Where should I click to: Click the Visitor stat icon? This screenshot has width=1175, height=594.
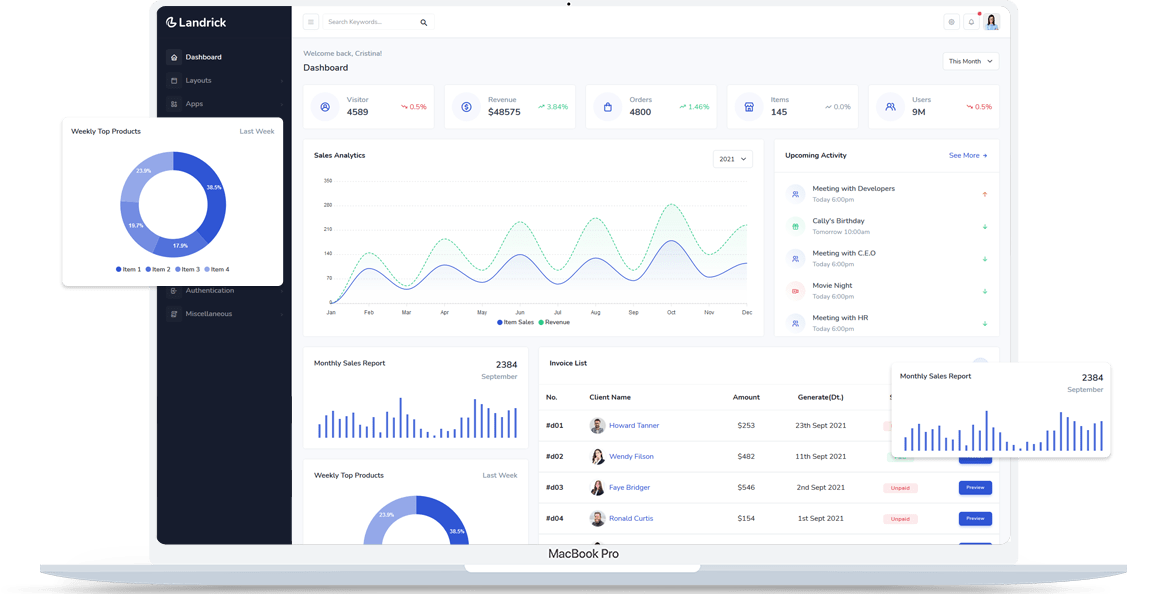(324, 105)
